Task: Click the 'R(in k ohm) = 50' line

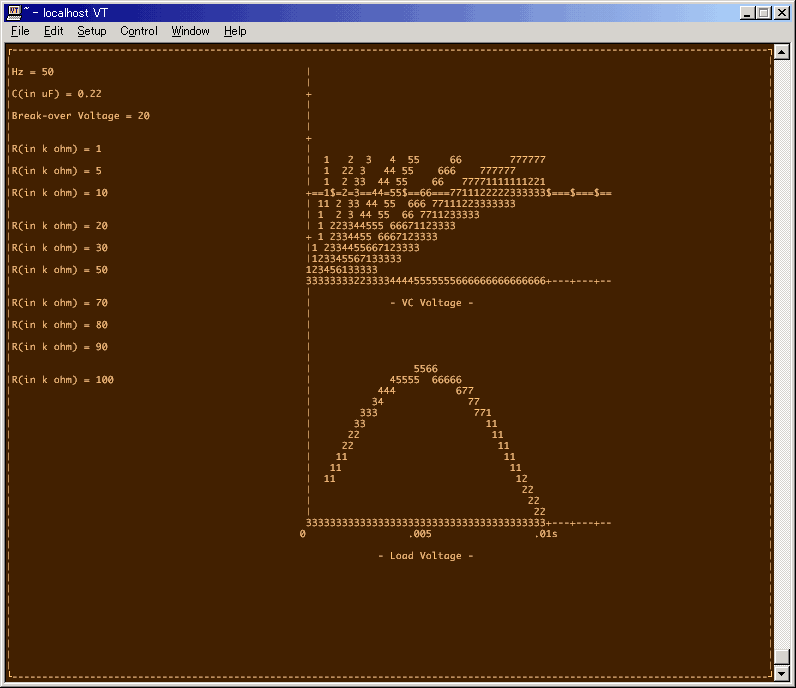Action: [x=60, y=270]
